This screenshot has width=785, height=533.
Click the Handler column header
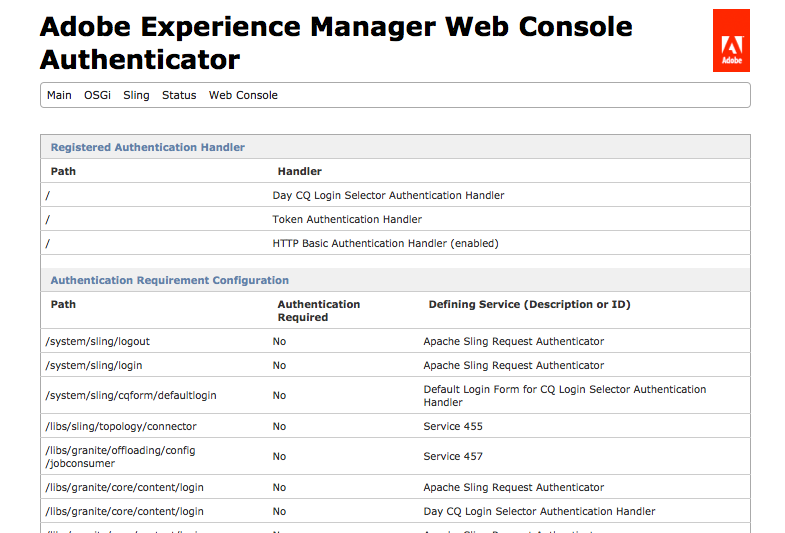[299, 171]
